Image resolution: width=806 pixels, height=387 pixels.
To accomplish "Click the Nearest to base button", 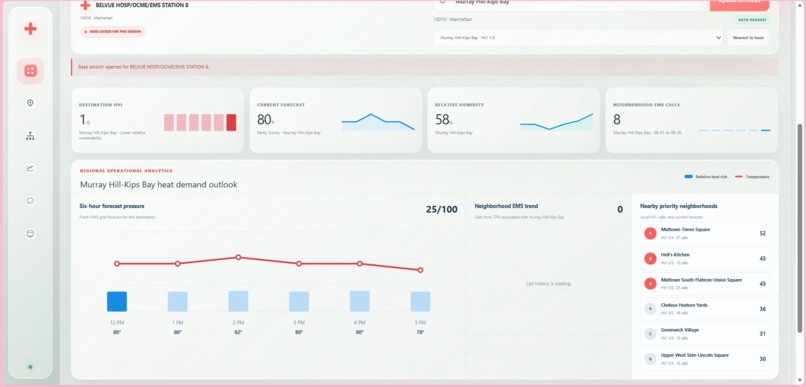I will (748, 38).
